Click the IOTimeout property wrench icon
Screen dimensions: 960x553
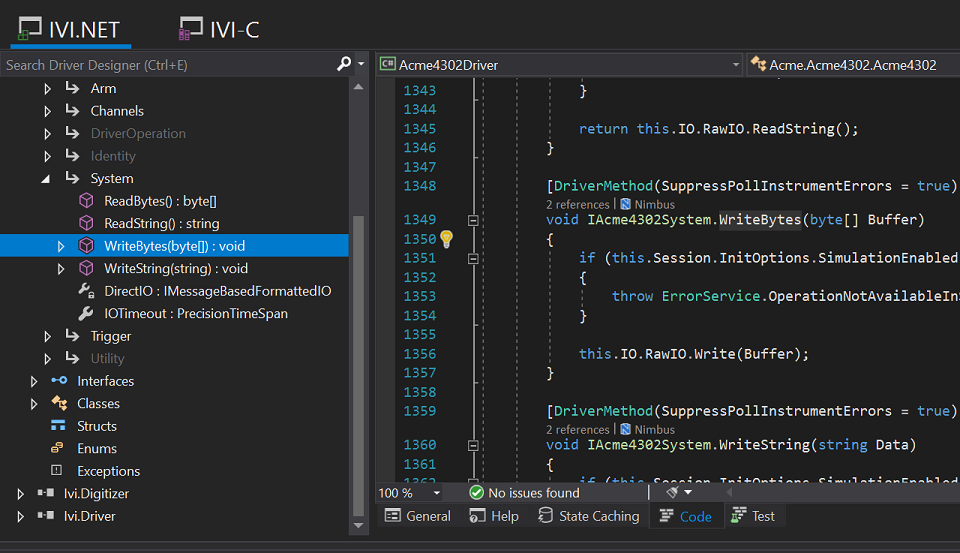86,313
